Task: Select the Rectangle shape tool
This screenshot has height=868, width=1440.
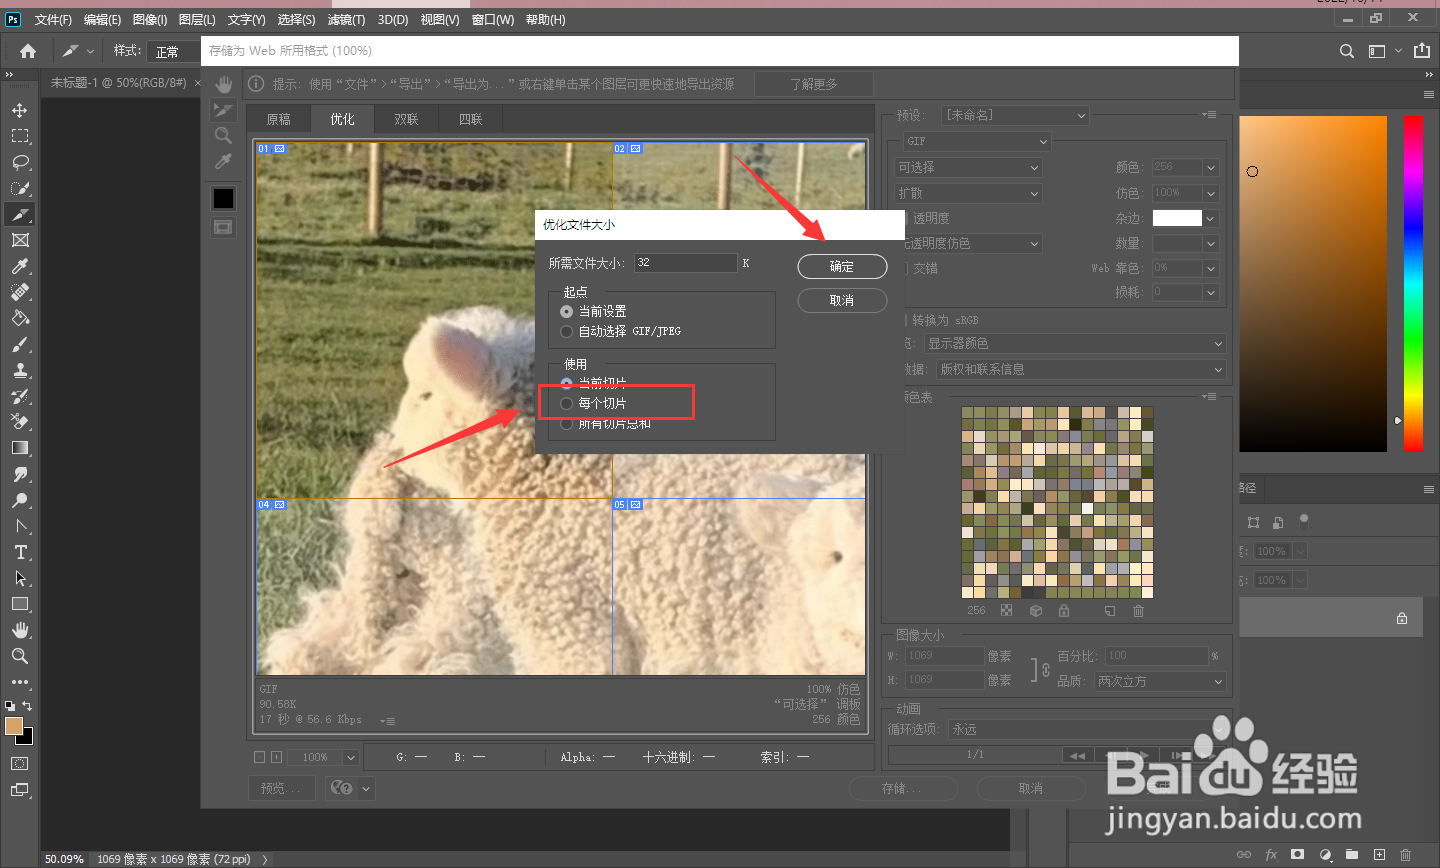Action: coord(20,604)
